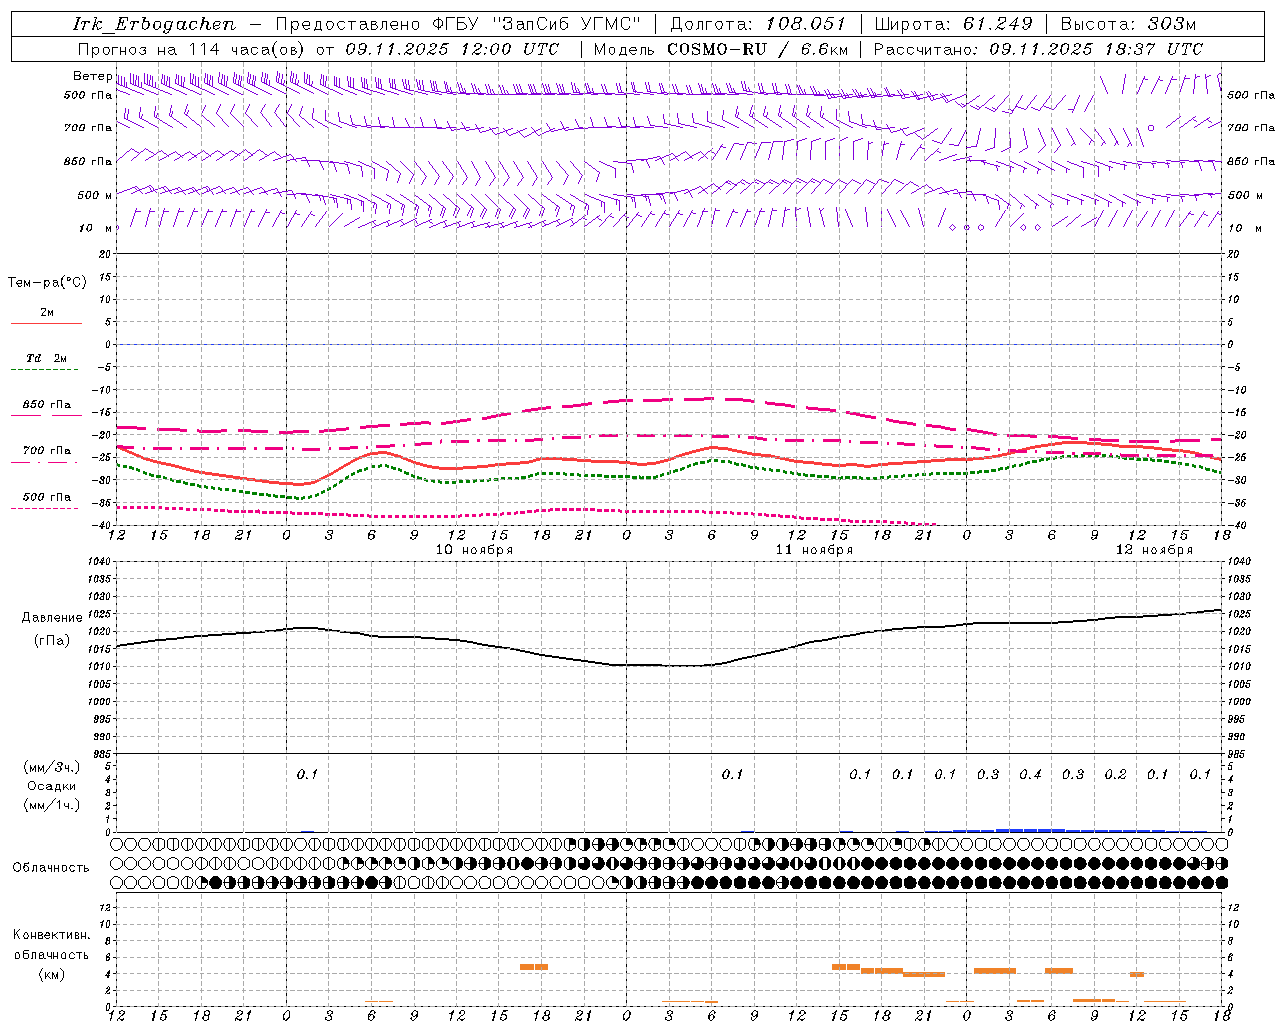Click forecast start time 09.11.2025 12:00 UTC

(452, 49)
